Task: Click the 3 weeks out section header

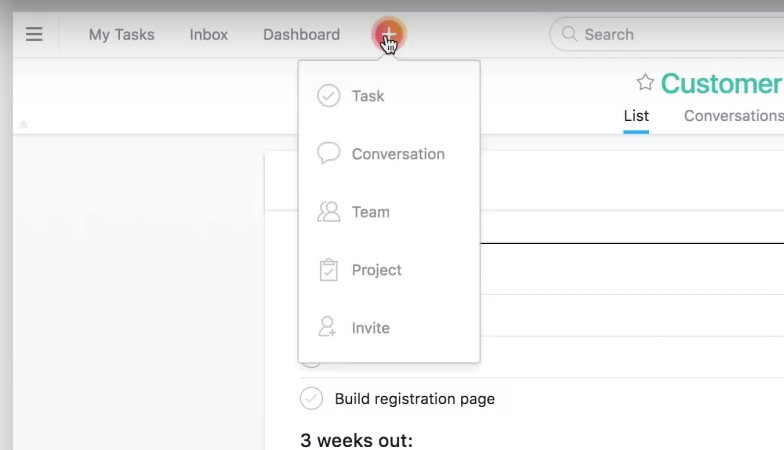Action: [356, 440]
